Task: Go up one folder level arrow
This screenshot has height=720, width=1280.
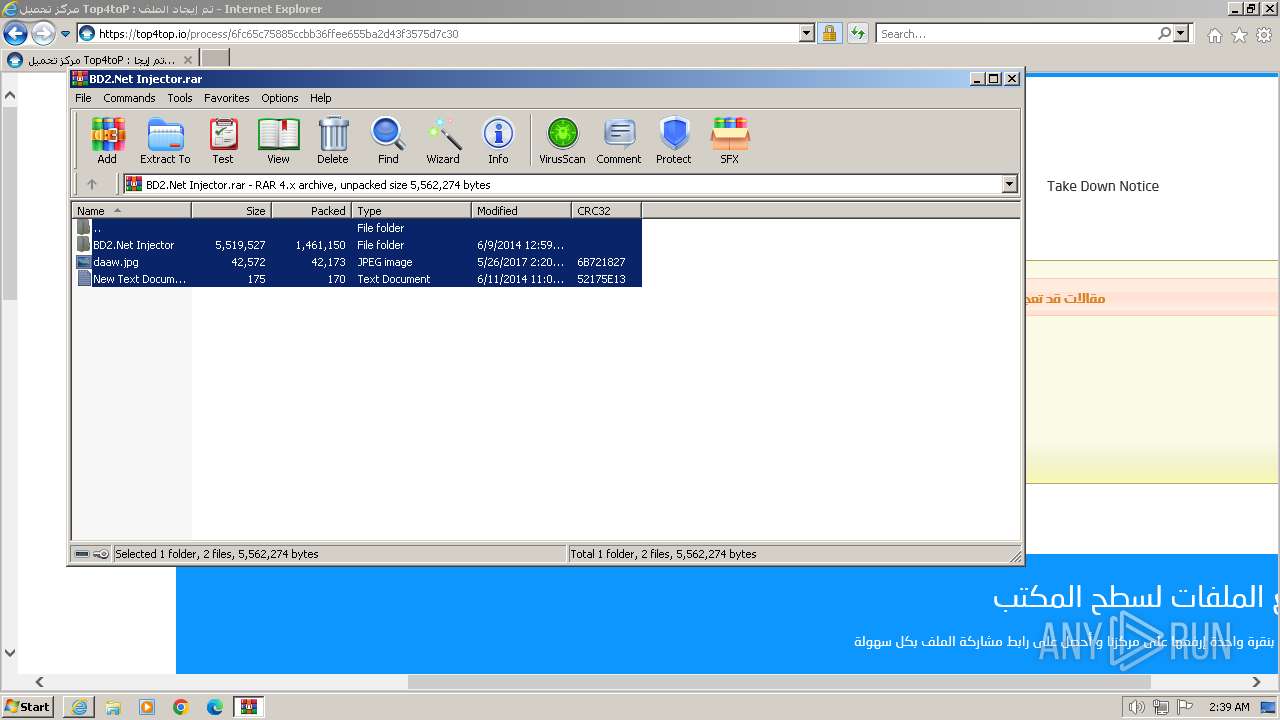Action: [92, 184]
